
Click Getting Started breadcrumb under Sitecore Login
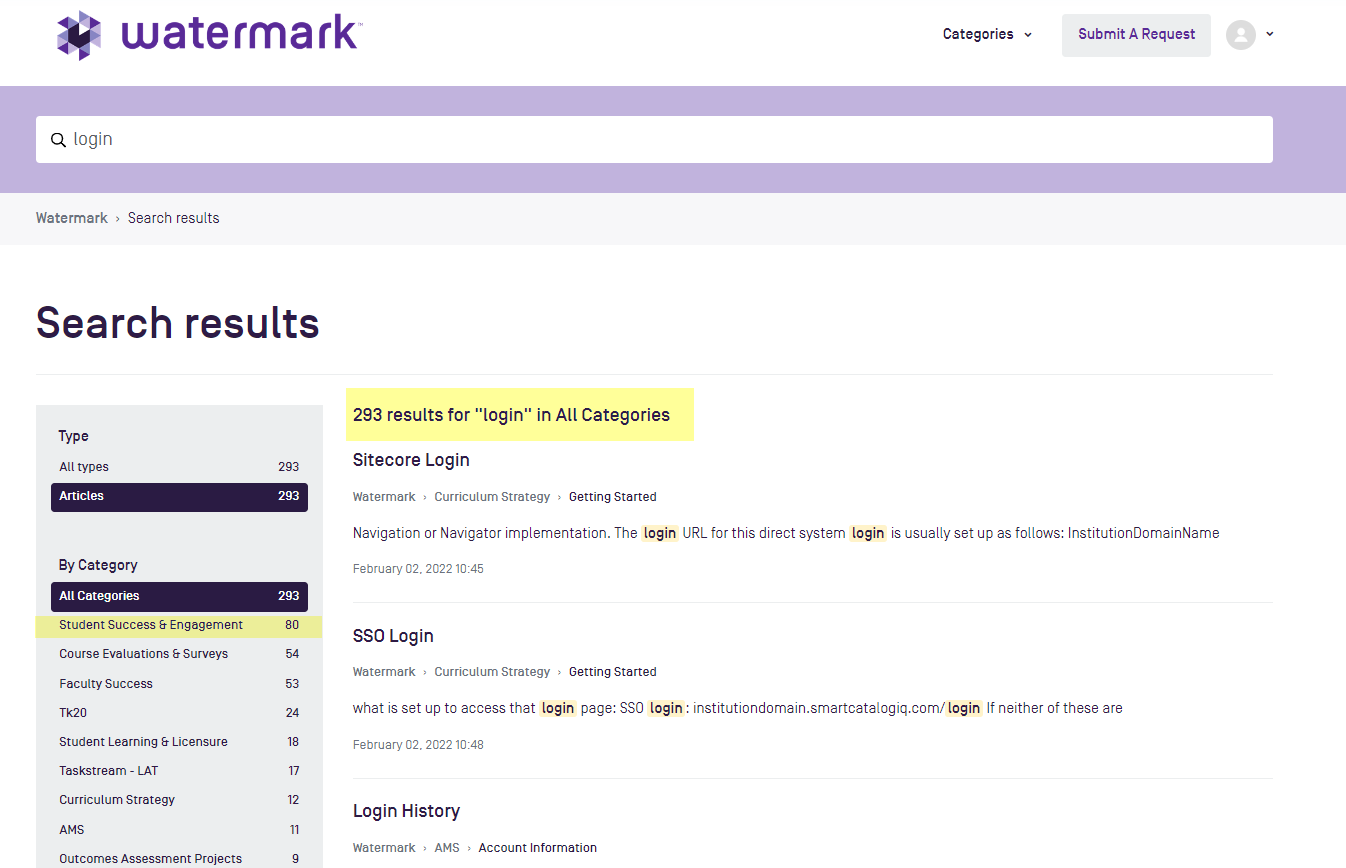pos(613,497)
